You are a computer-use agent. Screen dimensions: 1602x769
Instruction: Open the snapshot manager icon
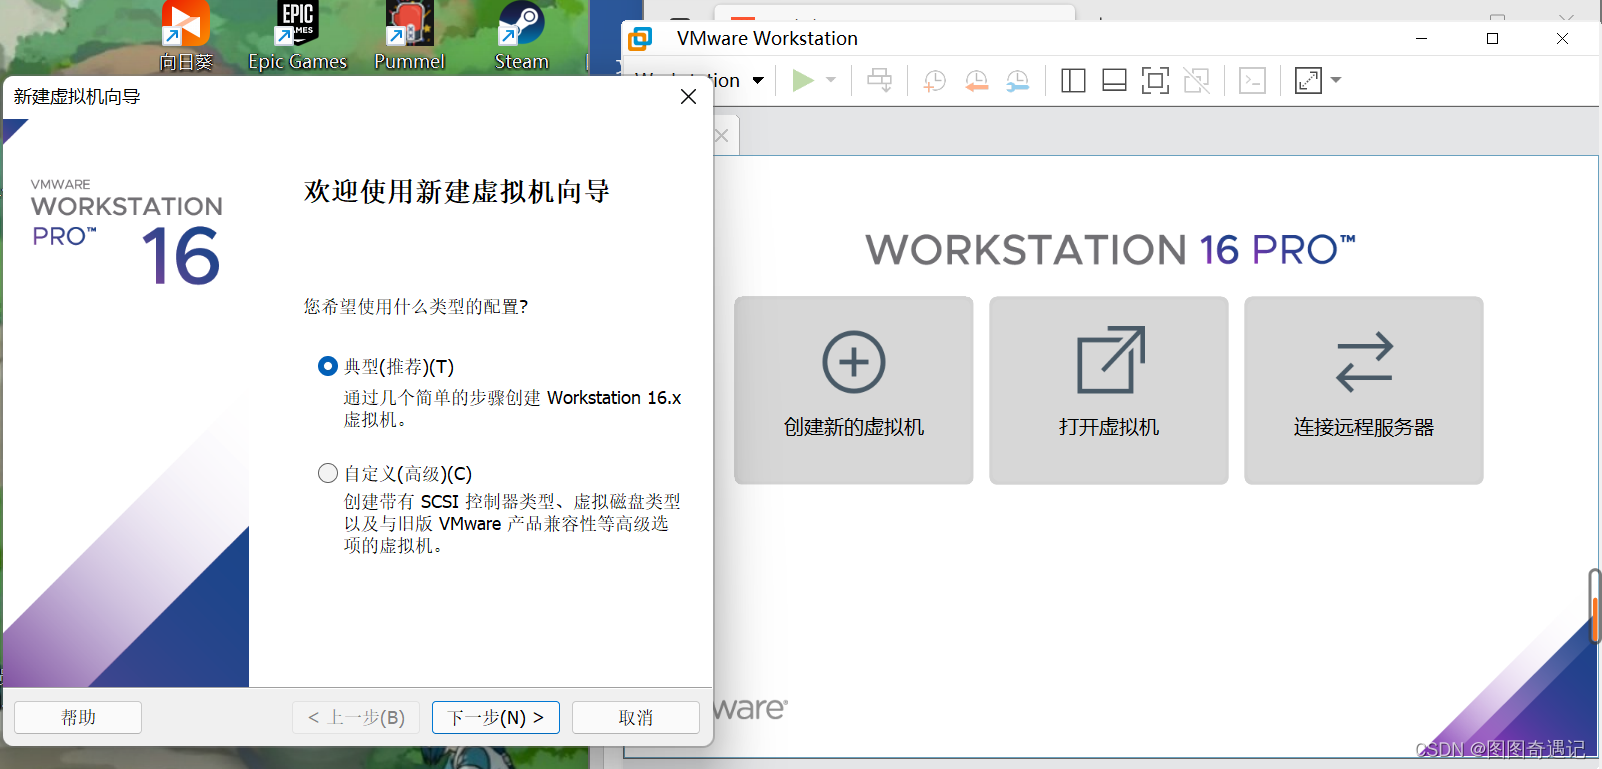(x=1018, y=81)
